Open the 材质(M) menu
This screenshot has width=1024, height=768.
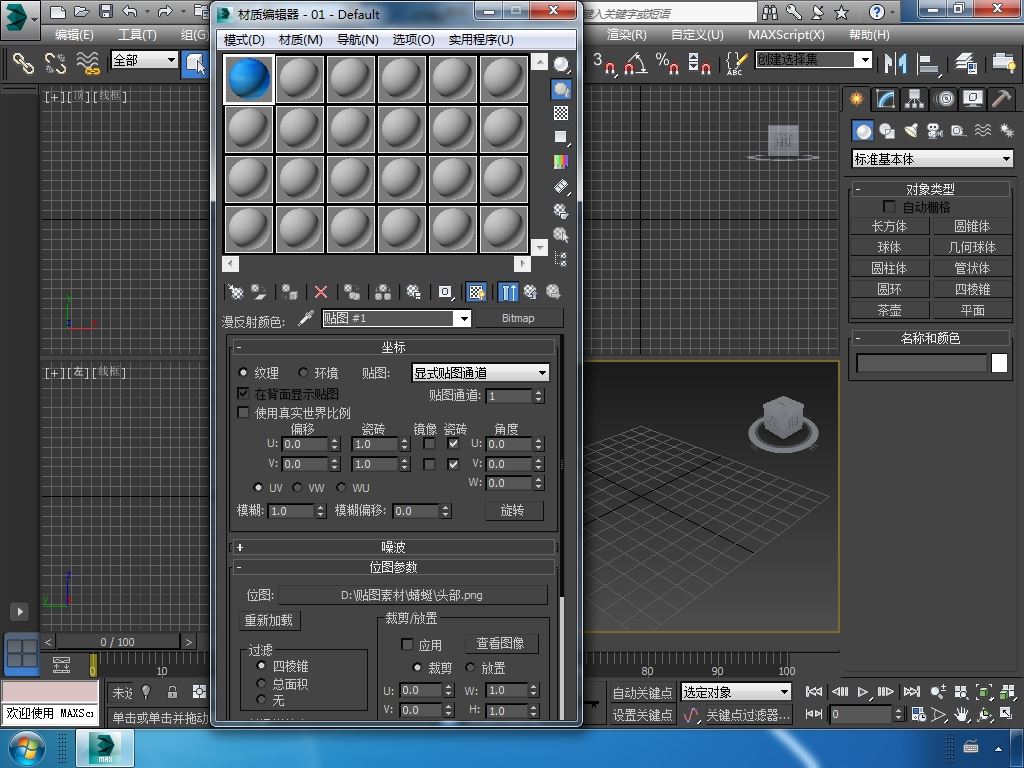[300, 39]
